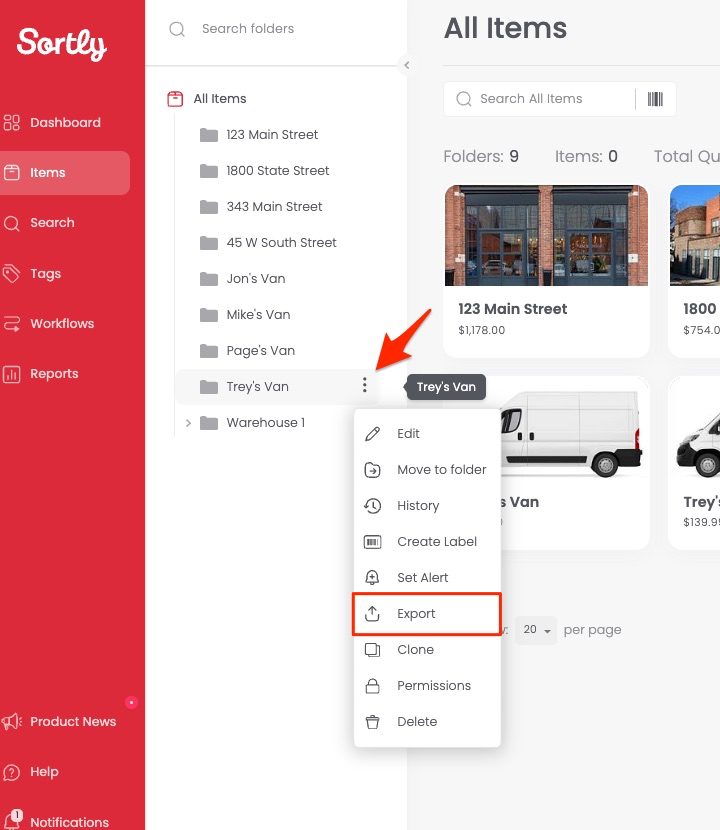Screen dimensions: 720x830
Task: Open the 123 Main Street building thumbnail
Action: click(x=546, y=236)
